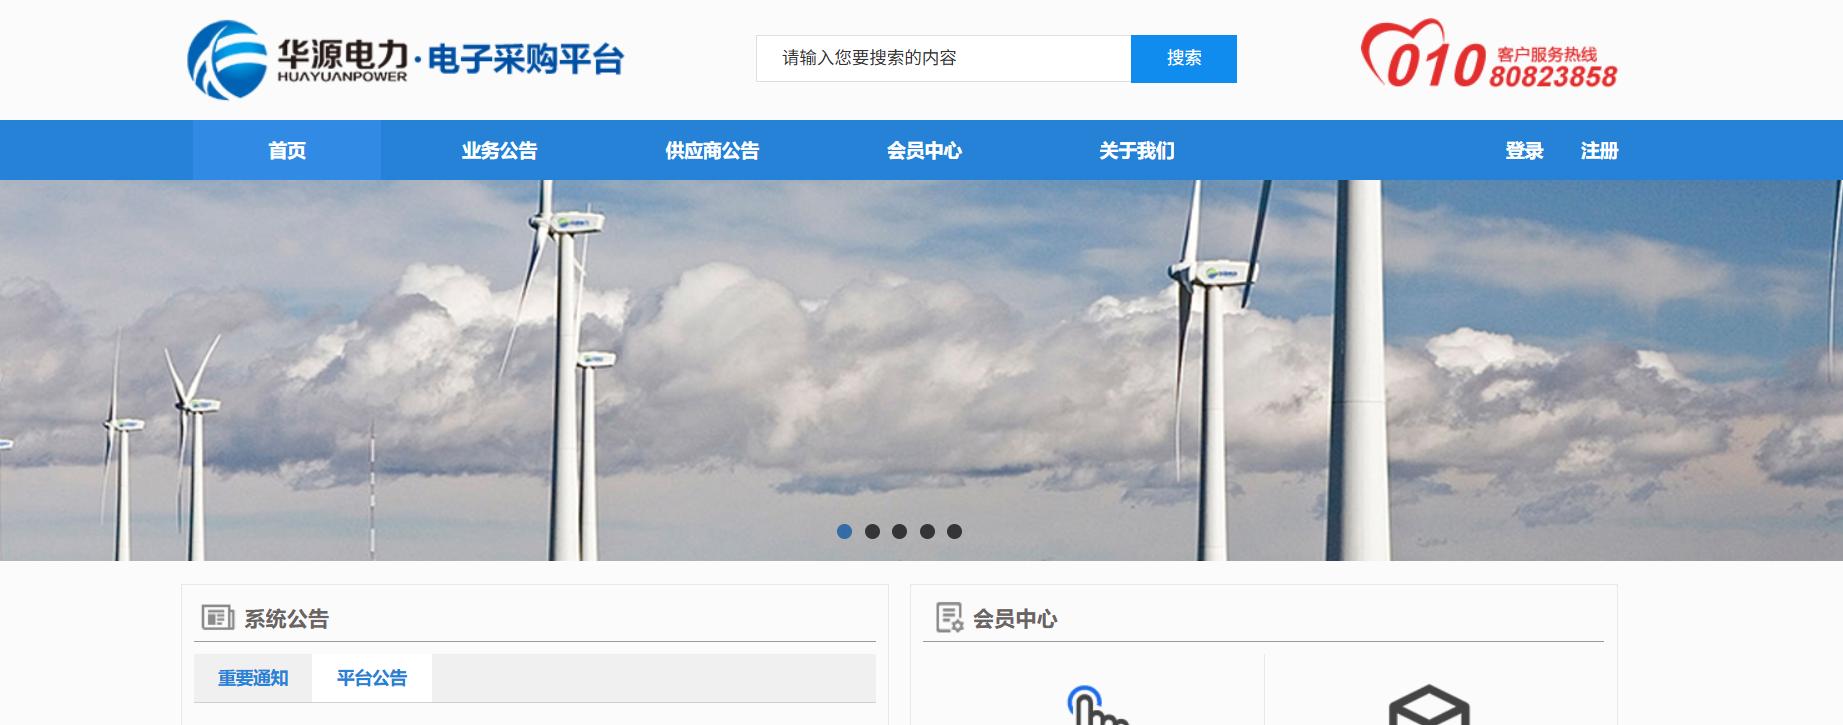Click the 010 hotline heart graphic
This screenshot has height=725, width=1843.
click(x=1423, y=54)
